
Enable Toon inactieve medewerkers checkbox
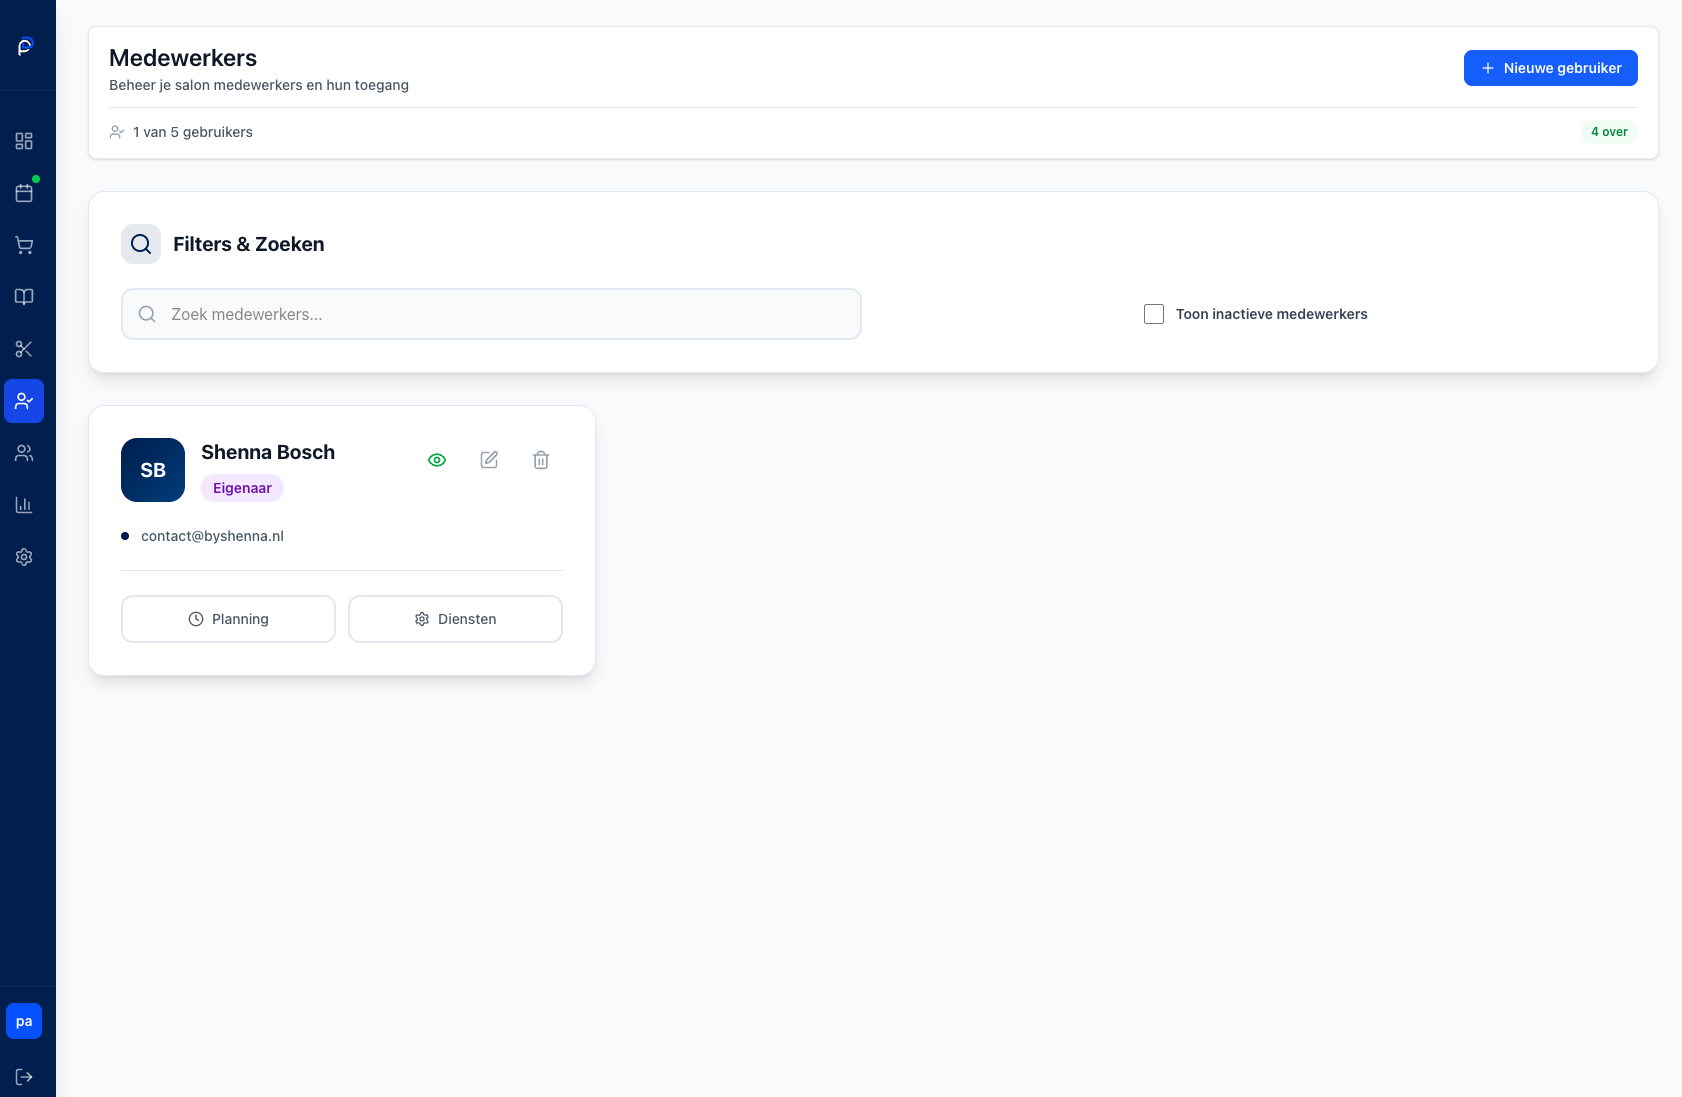(x=1154, y=314)
